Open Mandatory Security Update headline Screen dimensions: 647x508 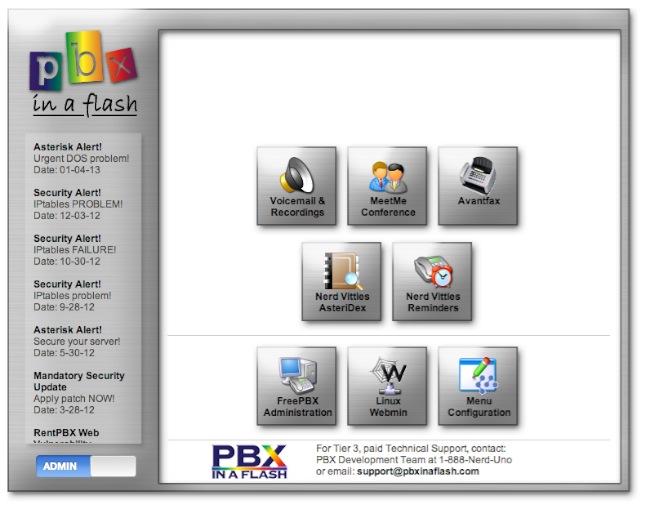coord(79,381)
